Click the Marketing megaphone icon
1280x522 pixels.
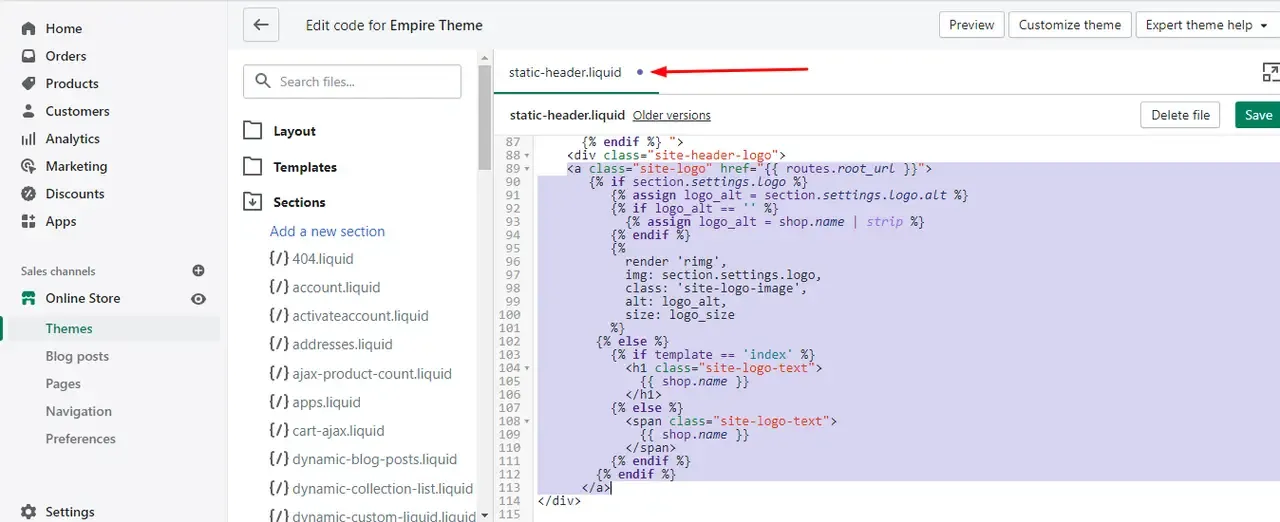28,166
